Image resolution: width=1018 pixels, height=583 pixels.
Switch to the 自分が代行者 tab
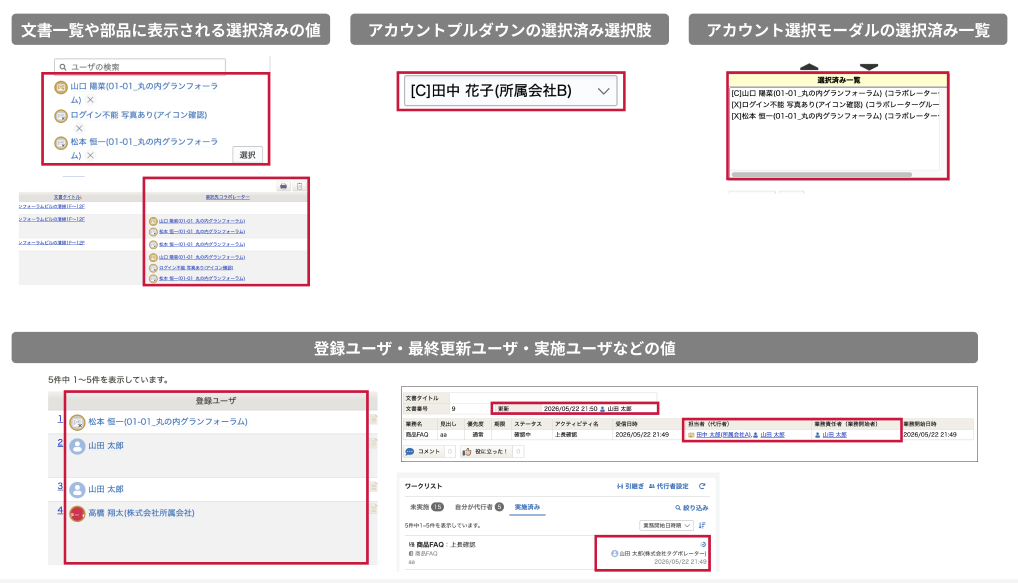(x=479, y=507)
